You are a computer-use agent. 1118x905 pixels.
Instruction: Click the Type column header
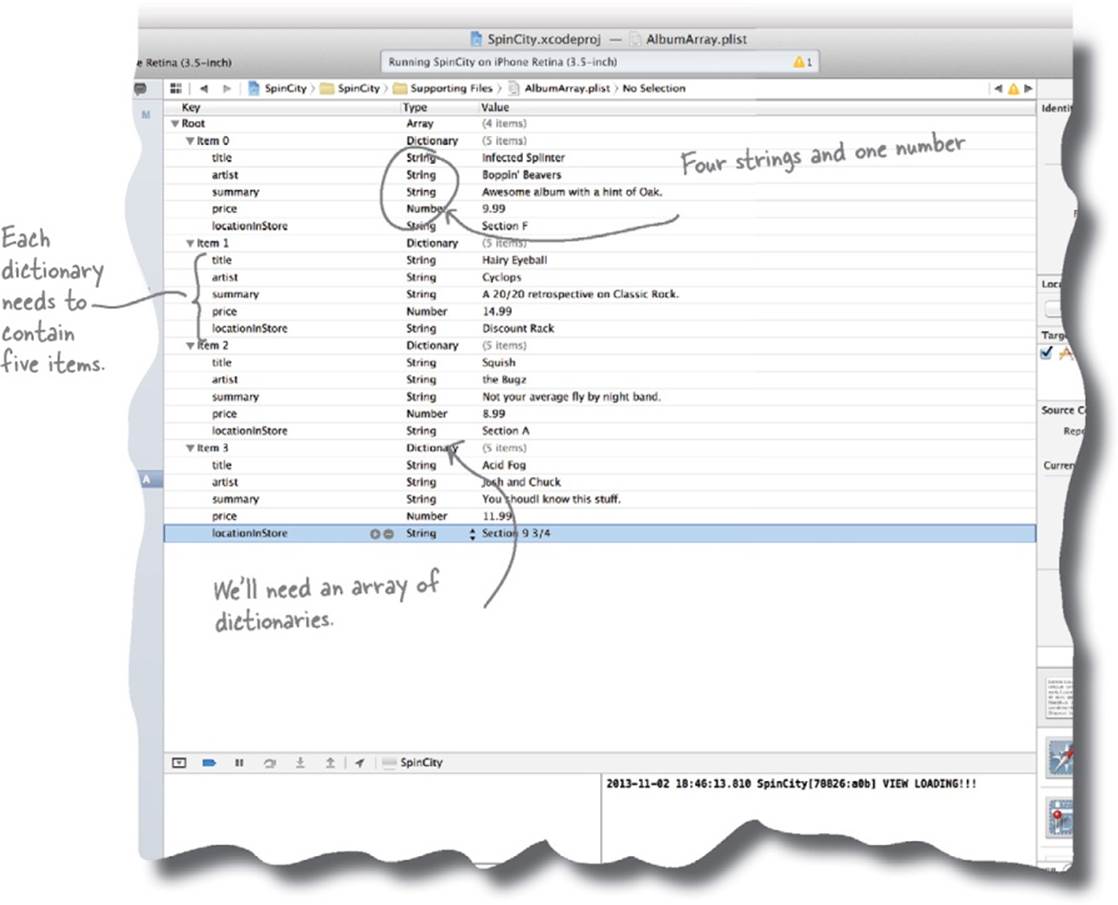(415, 108)
